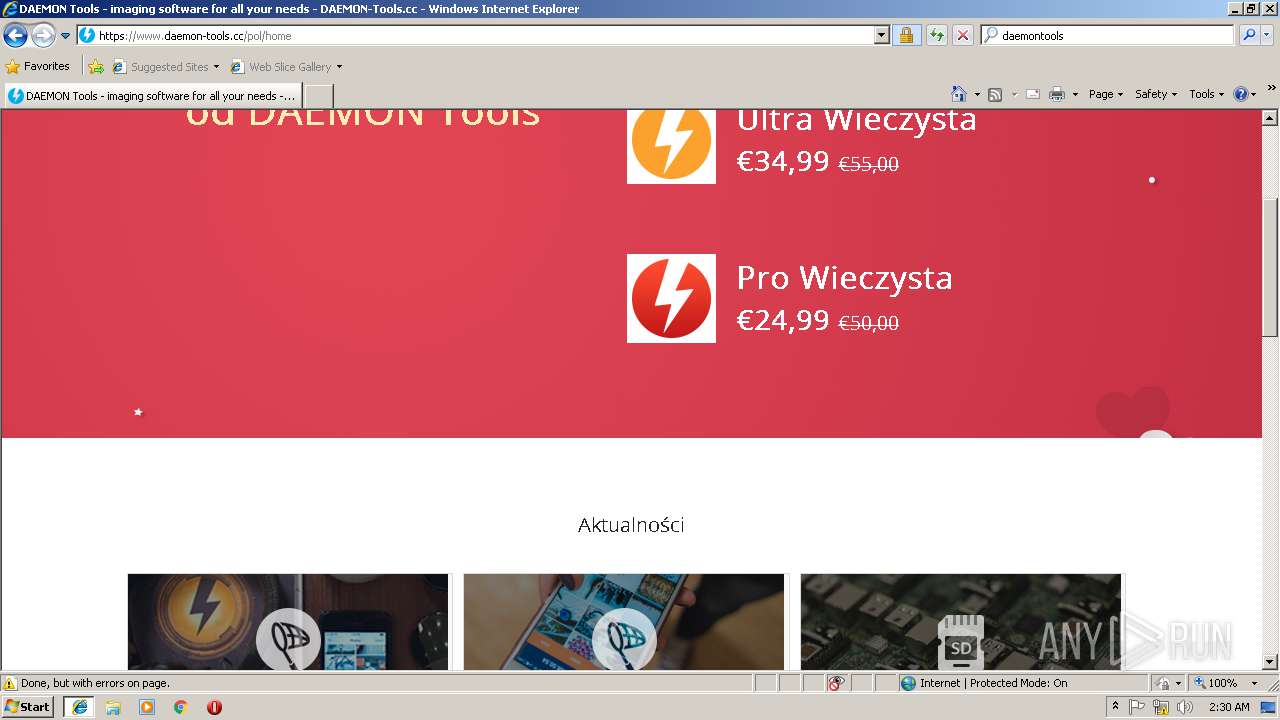
Task: Click the scrollbar up arrow
Action: point(1270,118)
